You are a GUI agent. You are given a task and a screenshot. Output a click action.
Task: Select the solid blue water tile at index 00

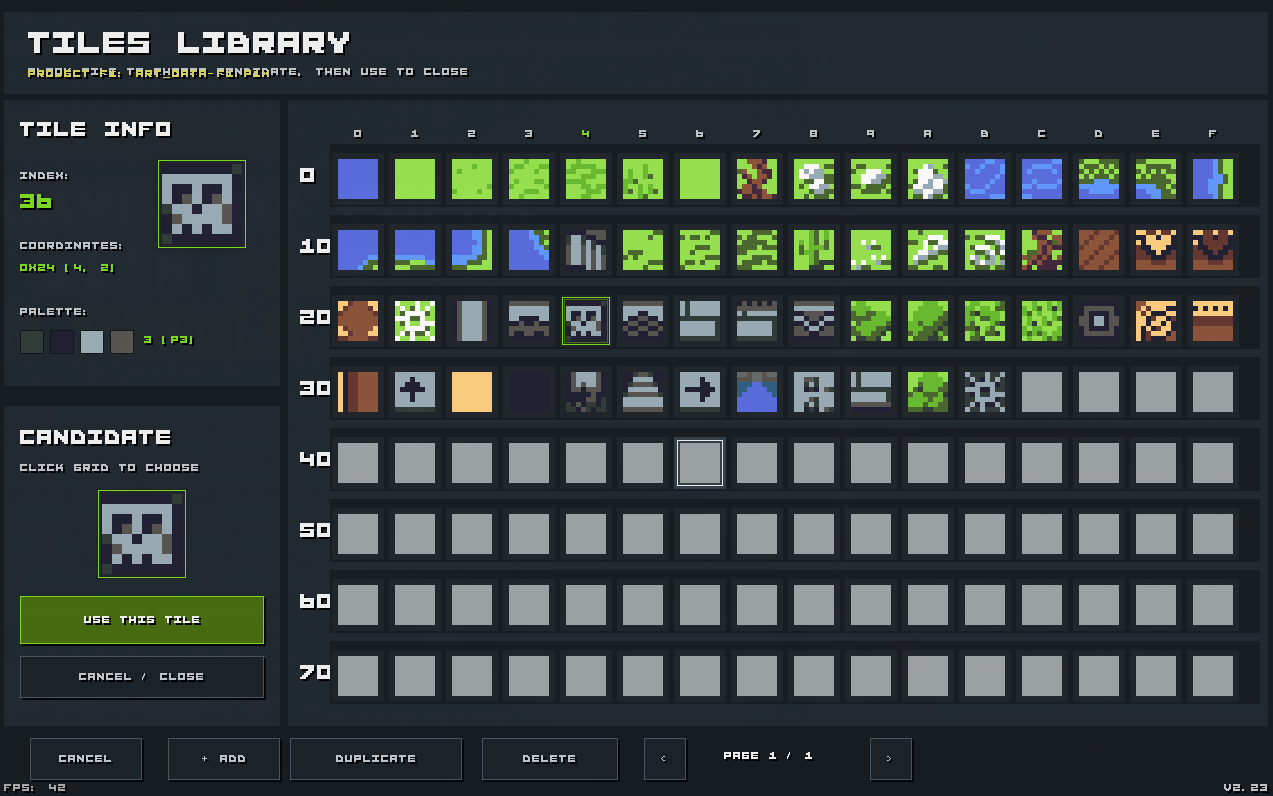(x=358, y=179)
